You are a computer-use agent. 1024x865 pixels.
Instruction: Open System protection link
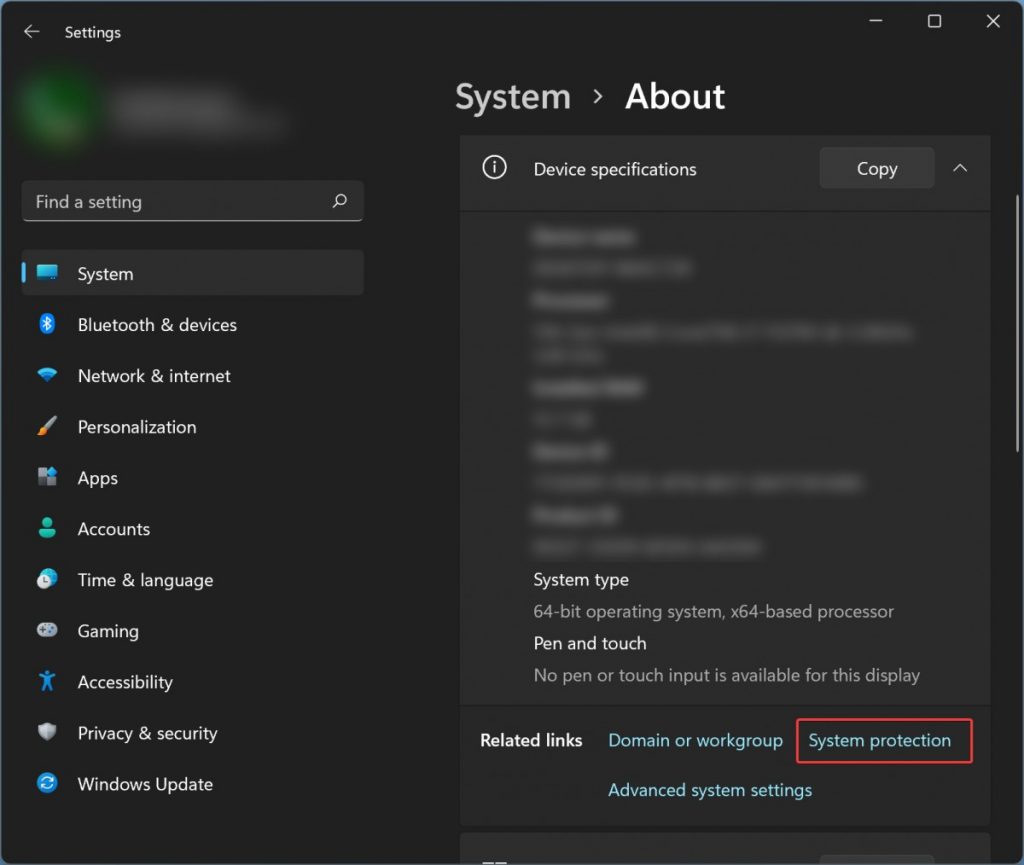879,740
